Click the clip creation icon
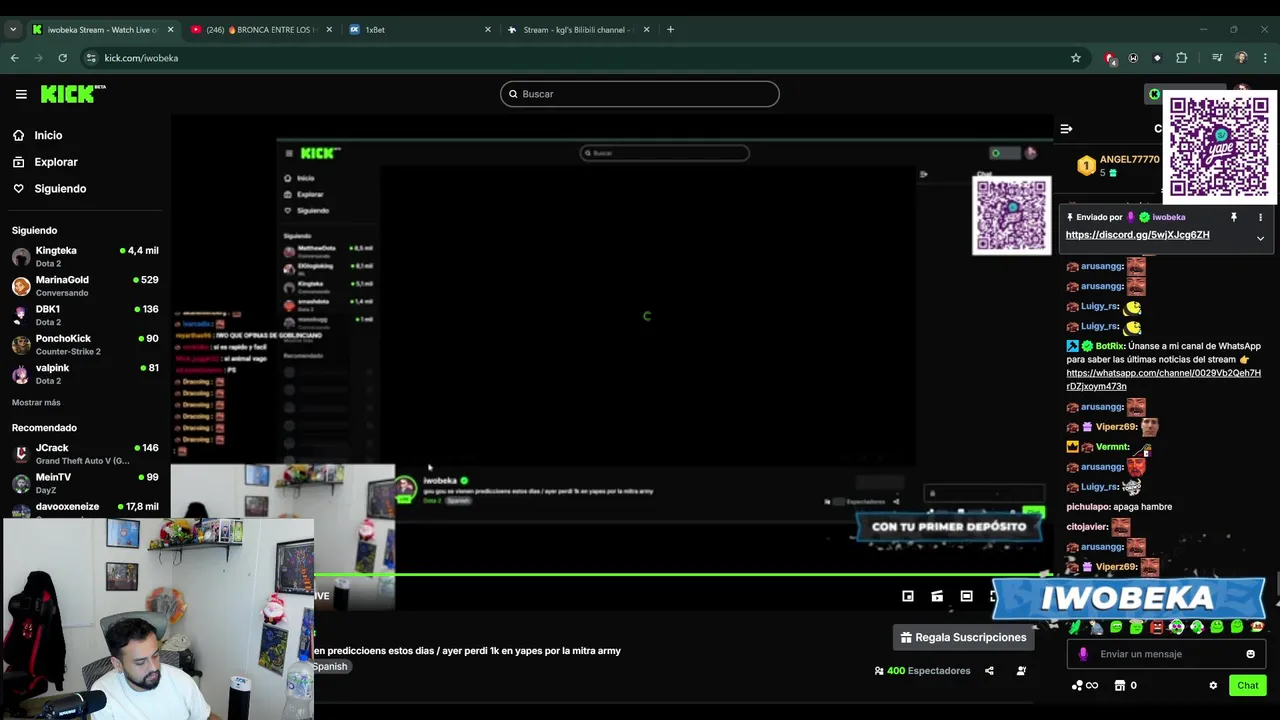The height and width of the screenshot is (720, 1280). pos(937,596)
